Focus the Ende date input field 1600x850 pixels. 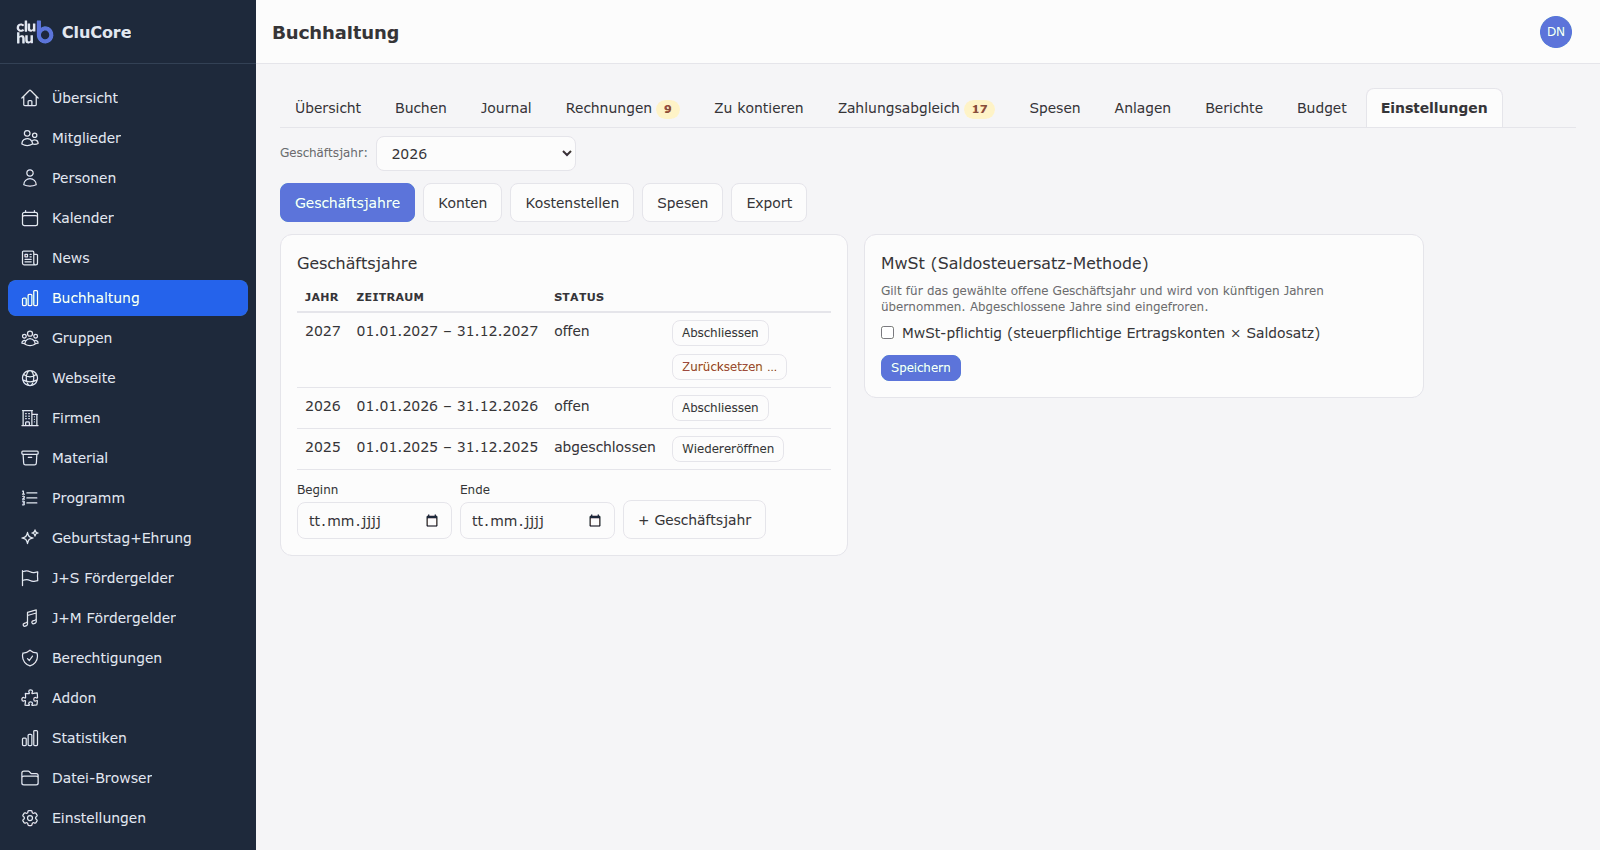point(537,521)
